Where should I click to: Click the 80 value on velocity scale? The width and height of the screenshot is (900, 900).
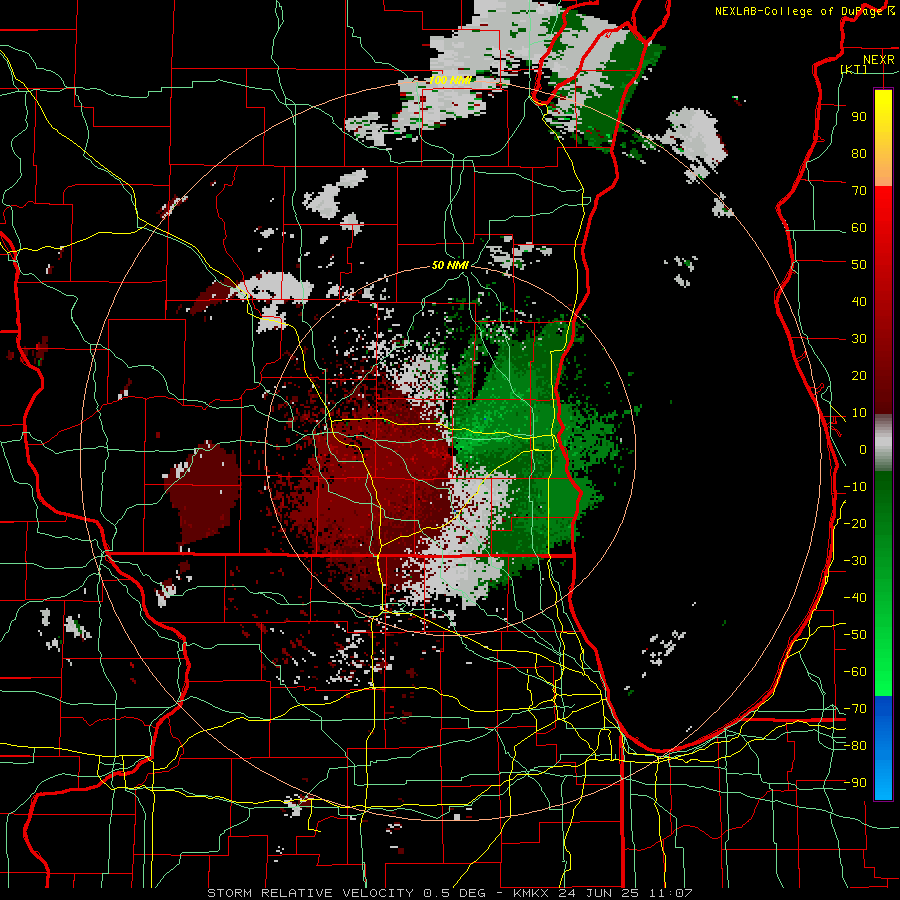[x=859, y=153]
